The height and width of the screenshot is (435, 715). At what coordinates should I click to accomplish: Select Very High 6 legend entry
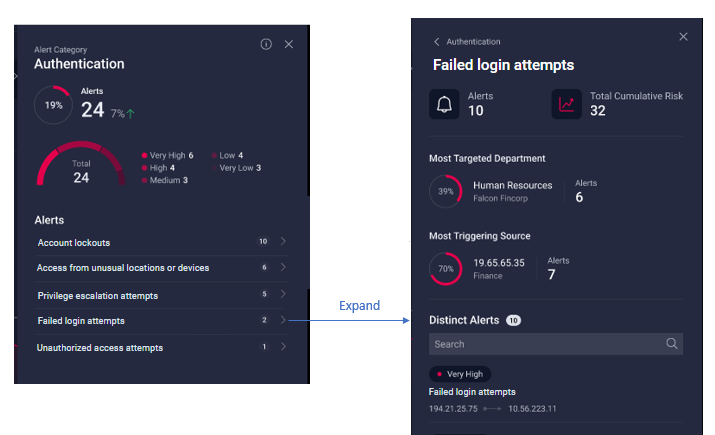[x=168, y=155]
